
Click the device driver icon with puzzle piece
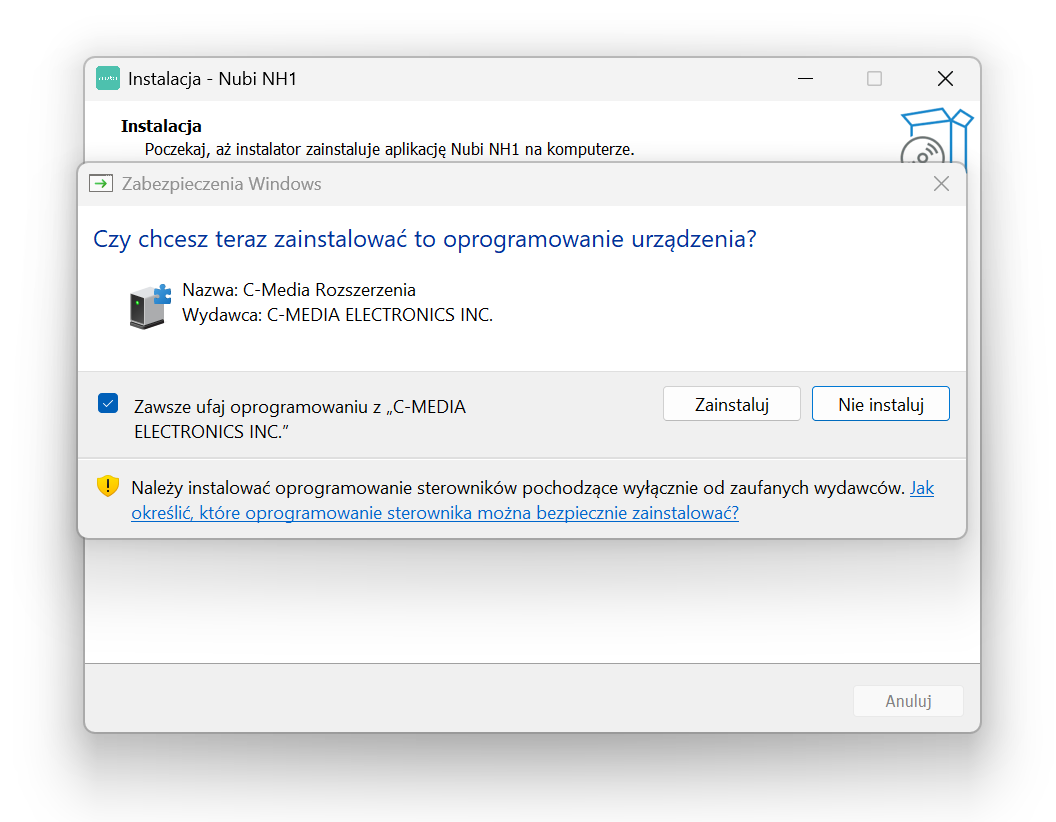(150, 307)
